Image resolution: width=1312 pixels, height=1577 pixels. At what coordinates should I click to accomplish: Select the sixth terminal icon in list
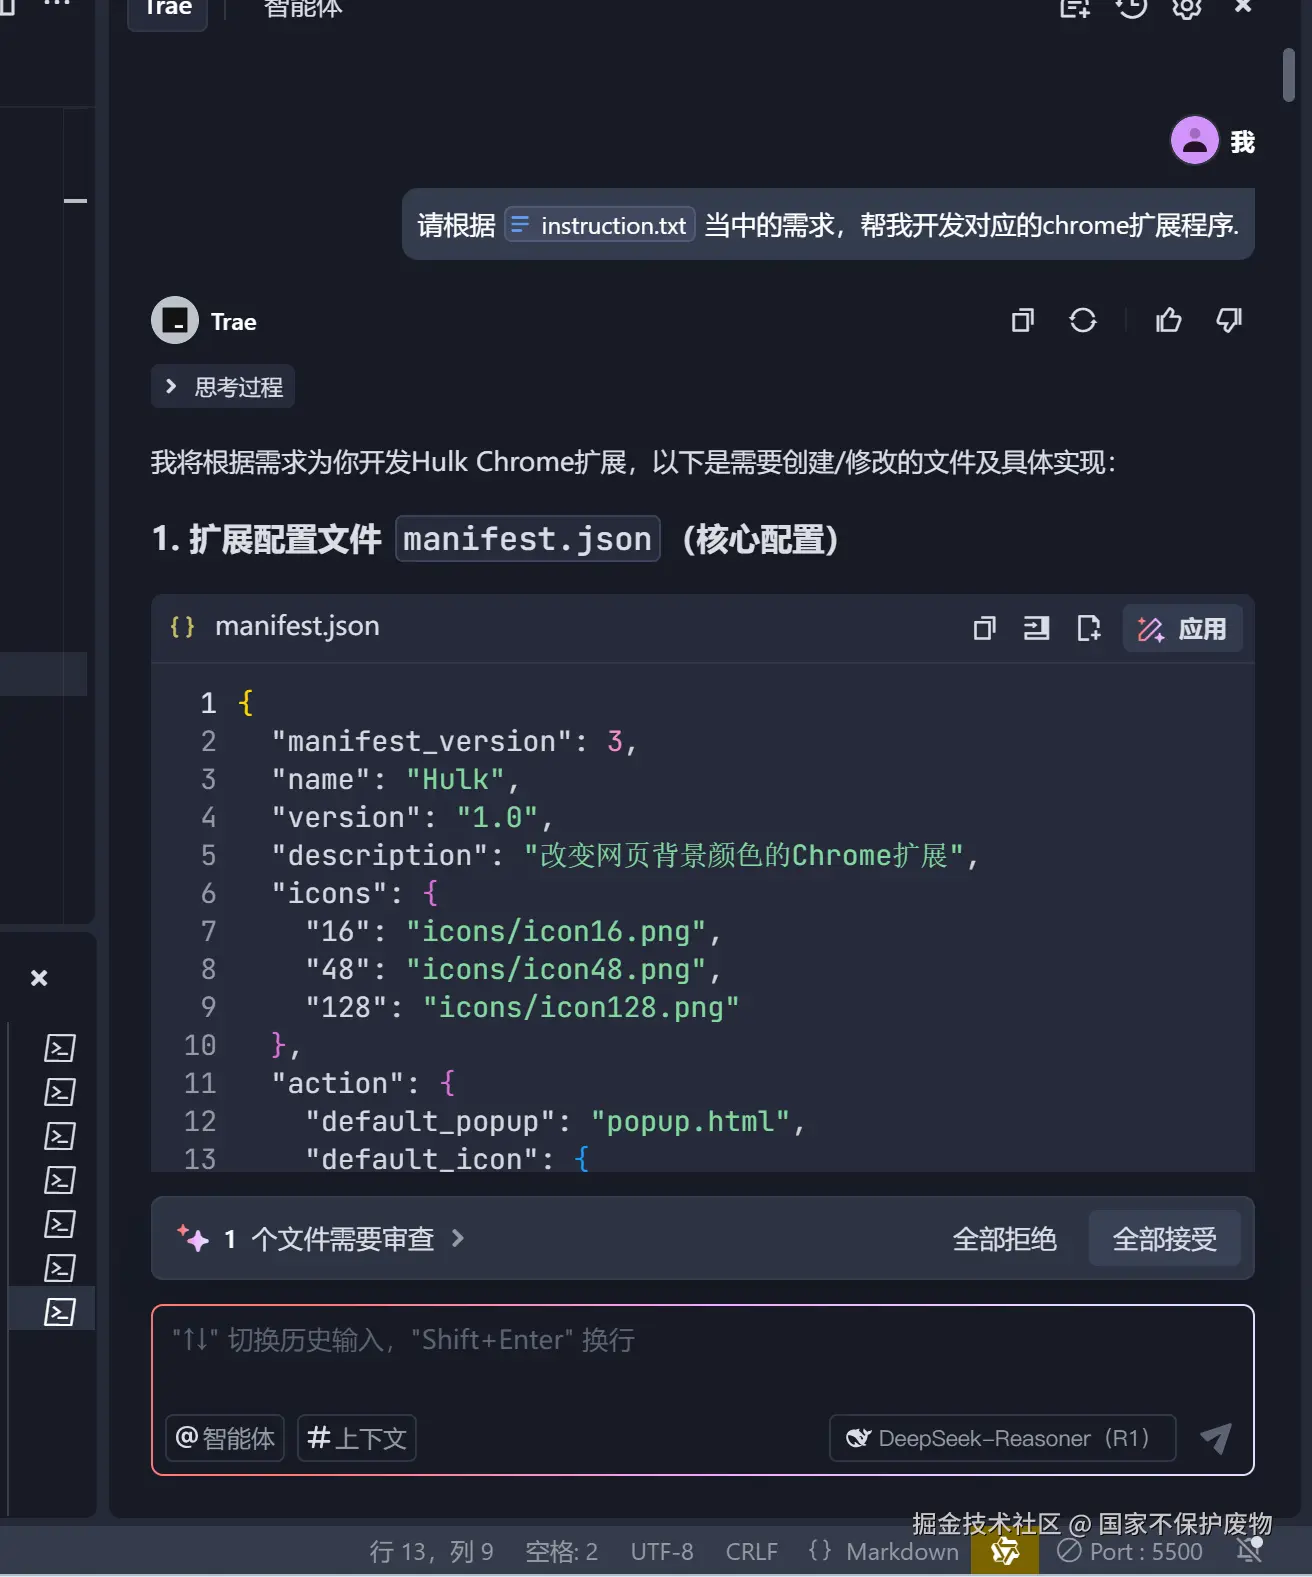tap(60, 1268)
